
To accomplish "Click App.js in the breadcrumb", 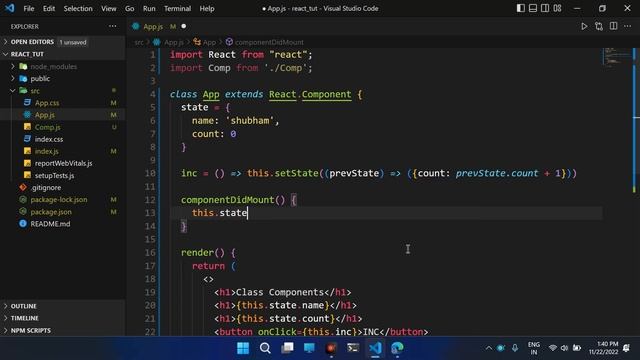I will point(173,42).
